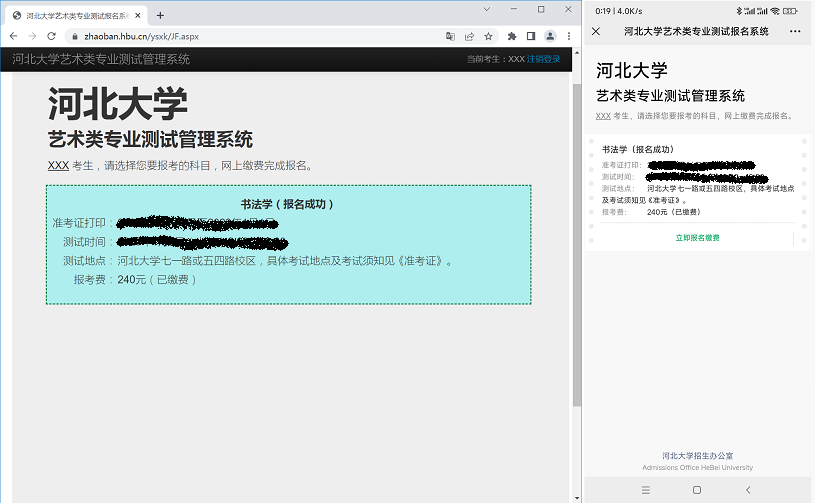This screenshot has width=815, height=503.
Task: Click the scrollbar down arrow
Action: pyautogui.click(x=576, y=498)
